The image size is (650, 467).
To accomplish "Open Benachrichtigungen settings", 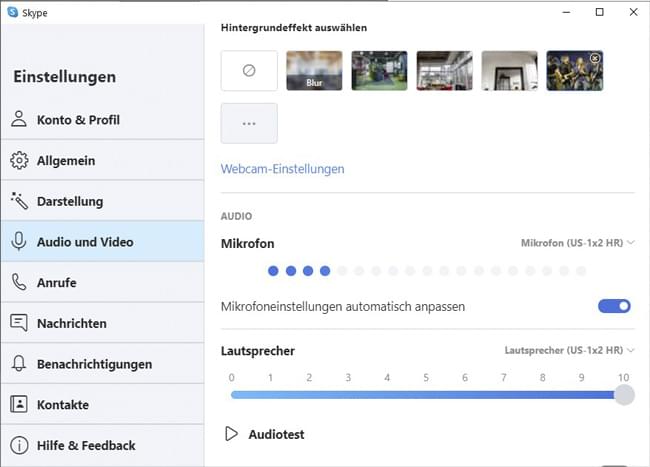I will point(102,363).
